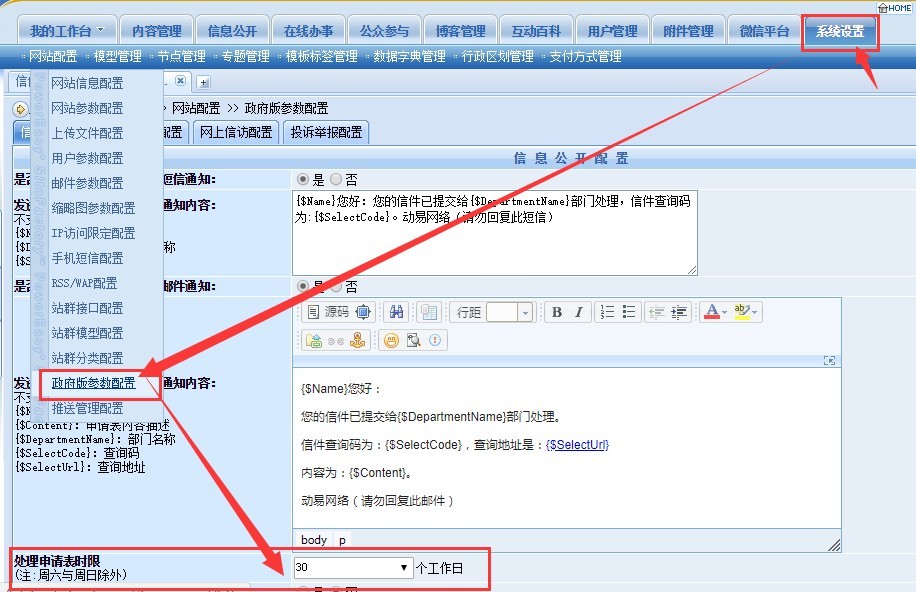This screenshot has height=592, width=916.
Task: Open the 我的工作台 dropdown menu
Action: coord(68,31)
